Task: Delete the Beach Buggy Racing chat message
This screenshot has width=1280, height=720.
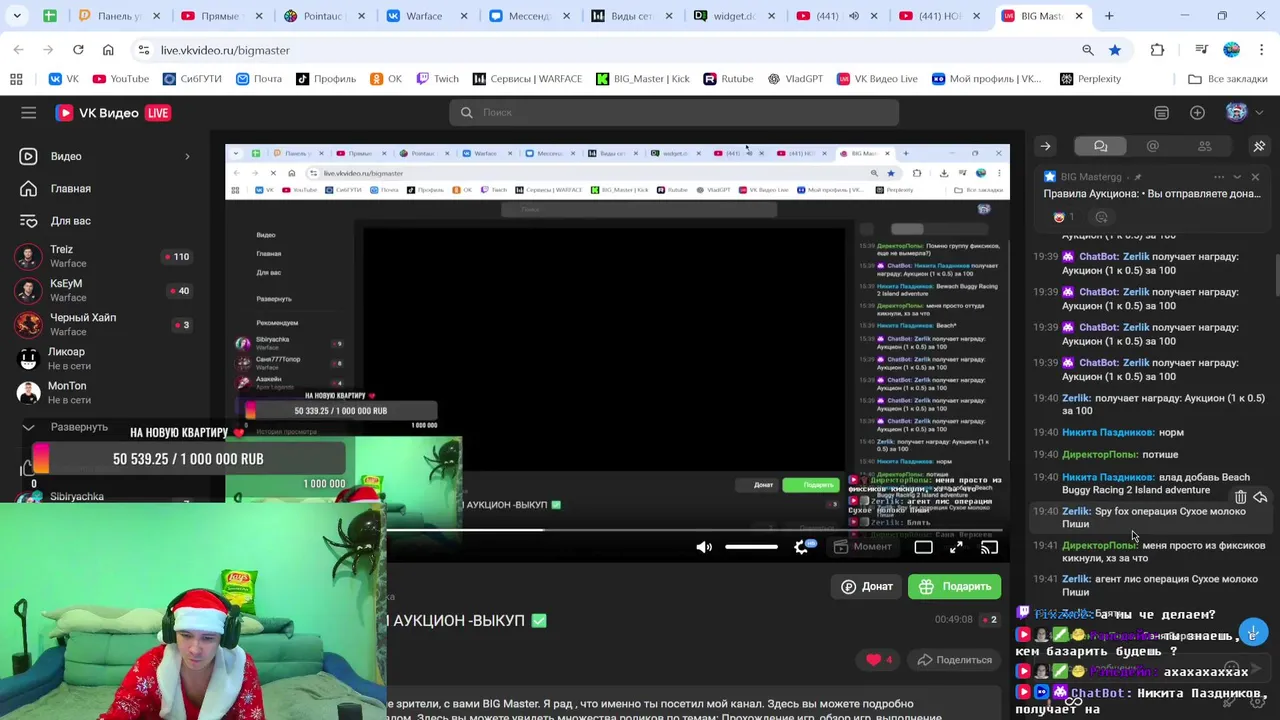Action: (1240, 497)
